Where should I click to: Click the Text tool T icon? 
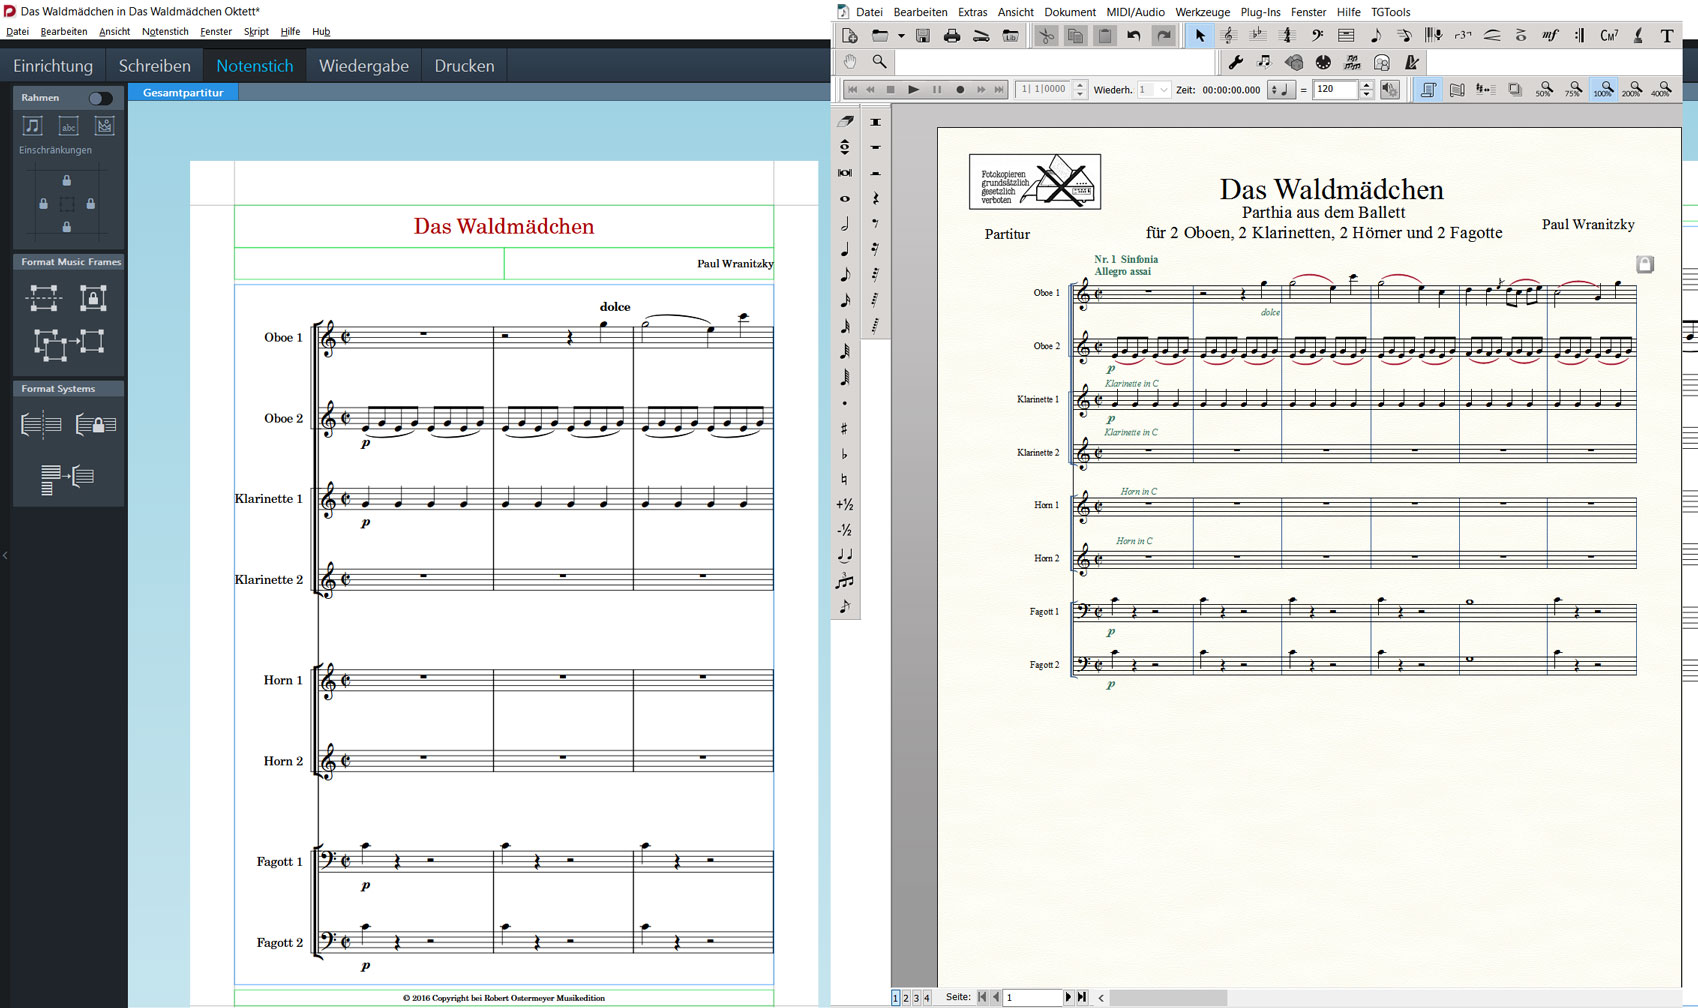[x=1666, y=36]
